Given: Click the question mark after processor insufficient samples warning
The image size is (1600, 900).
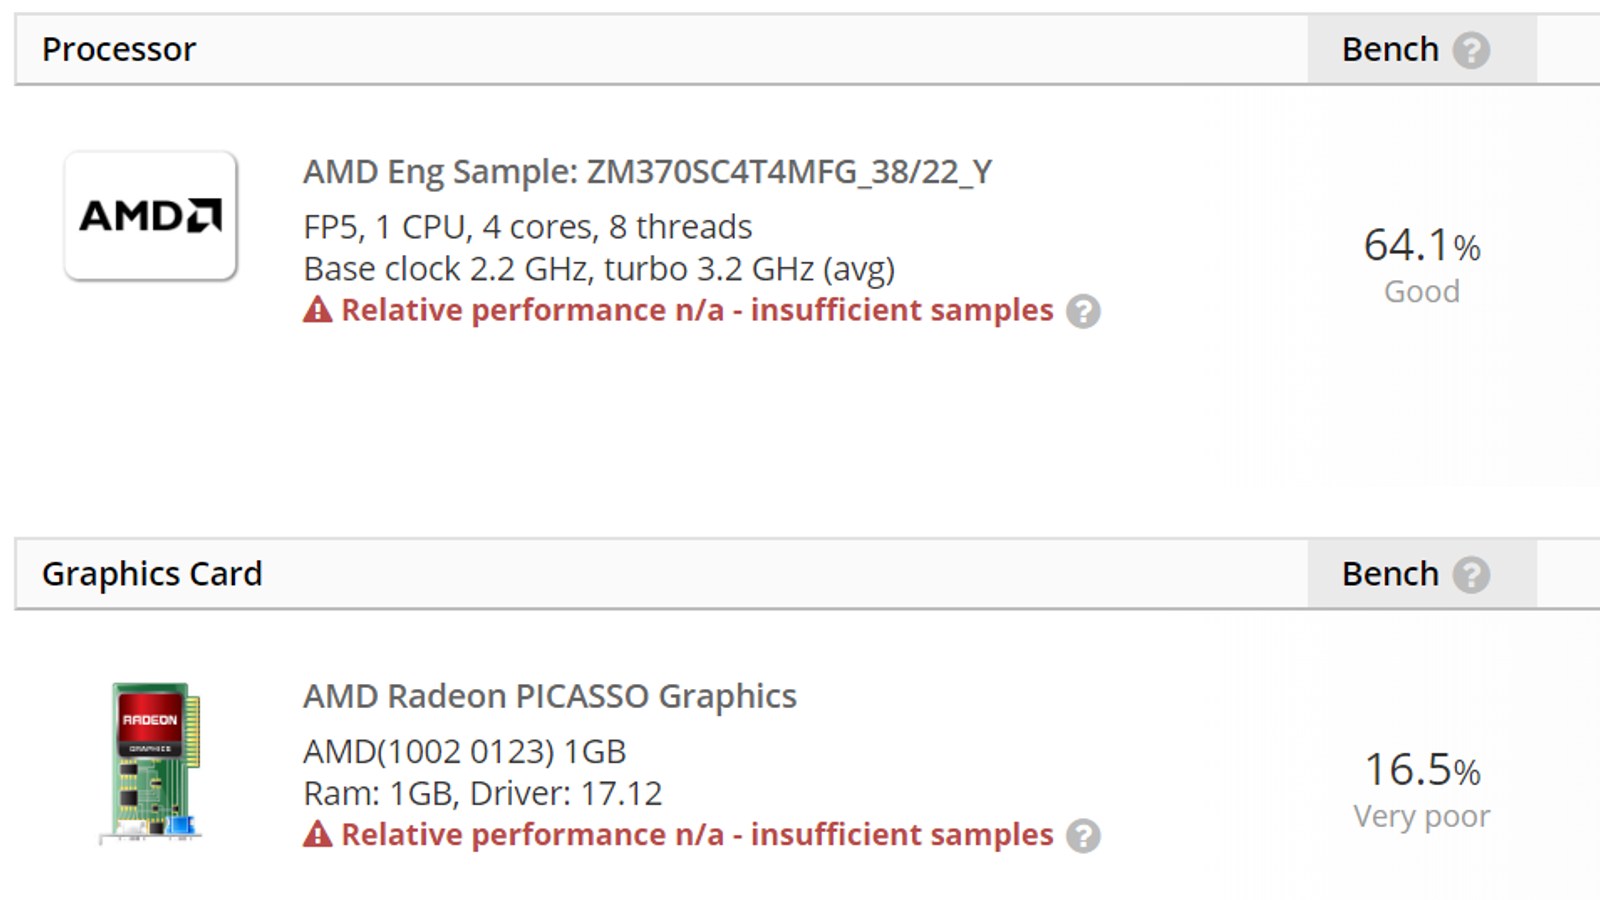Looking at the screenshot, I should [1086, 313].
